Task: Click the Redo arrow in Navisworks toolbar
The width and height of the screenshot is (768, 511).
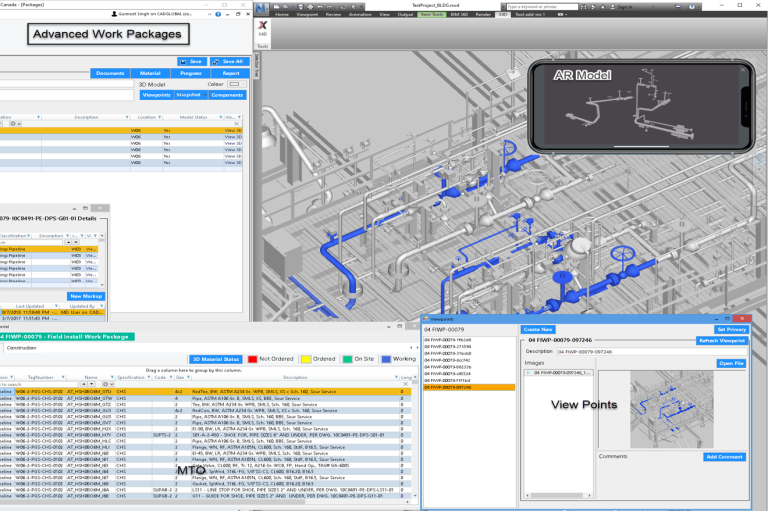Action: (330, 7)
